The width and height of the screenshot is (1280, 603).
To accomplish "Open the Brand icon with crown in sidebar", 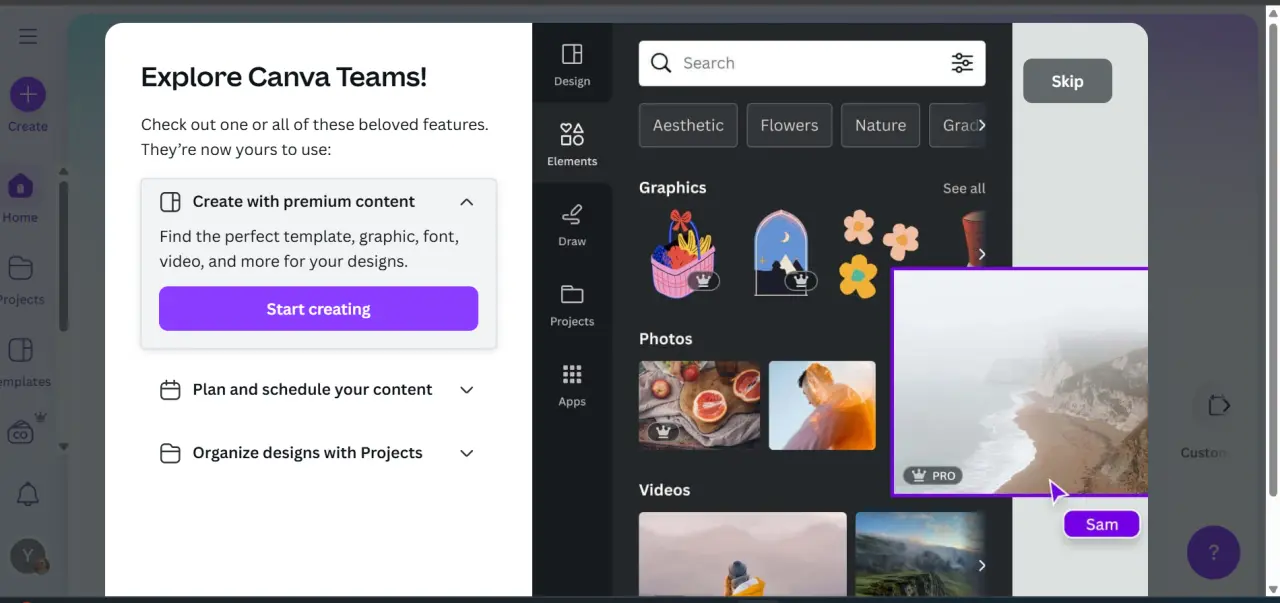I will click(x=22, y=430).
